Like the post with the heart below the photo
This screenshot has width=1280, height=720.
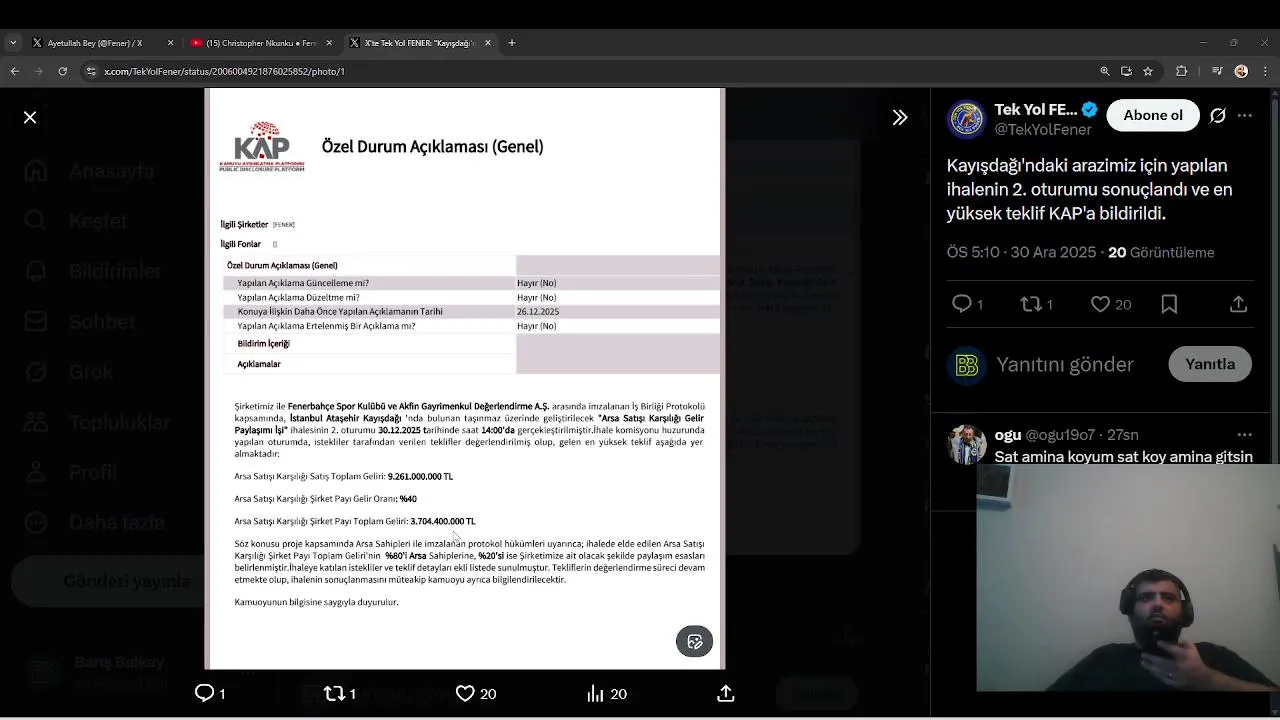[x=465, y=693]
